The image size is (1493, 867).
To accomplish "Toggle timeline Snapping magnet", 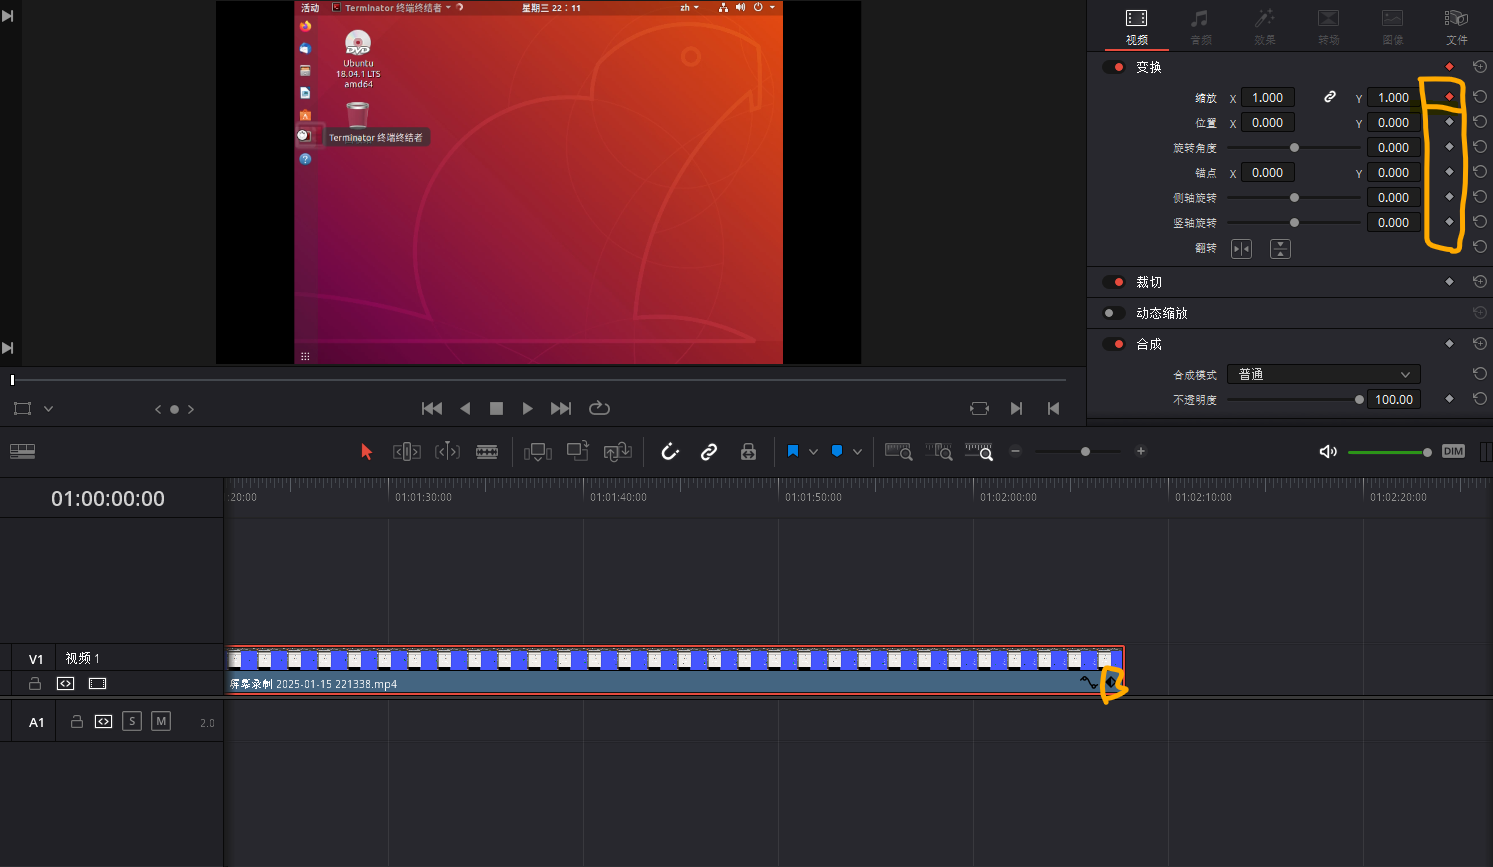I will (670, 452).
